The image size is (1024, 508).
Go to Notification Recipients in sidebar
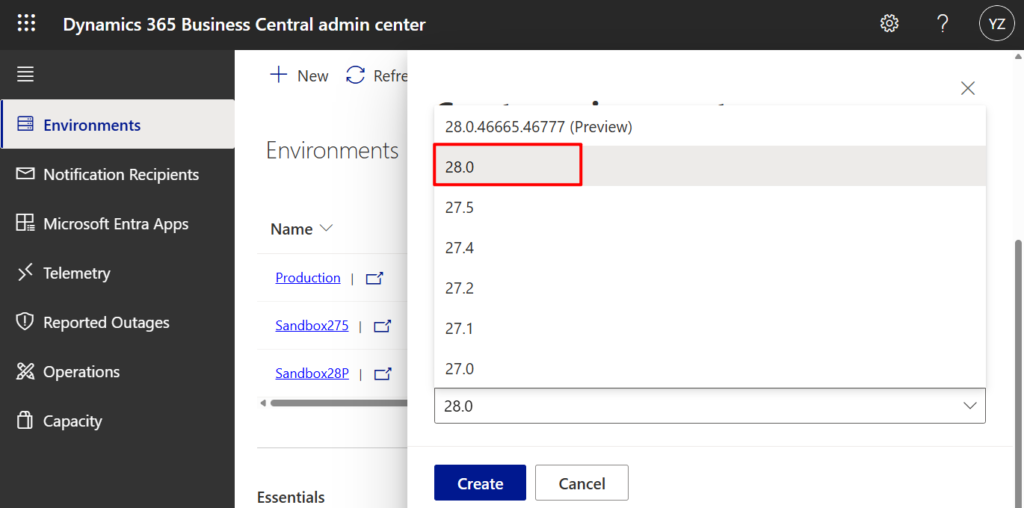(120, 174)
